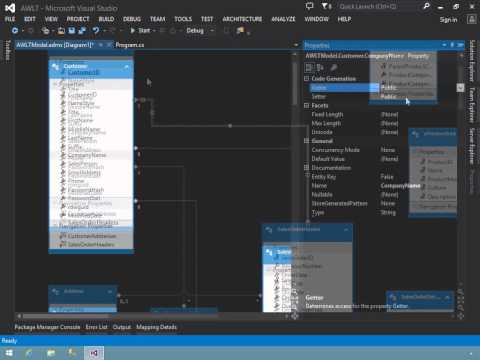Click the Start debugging button

click(x=140, y=31)
